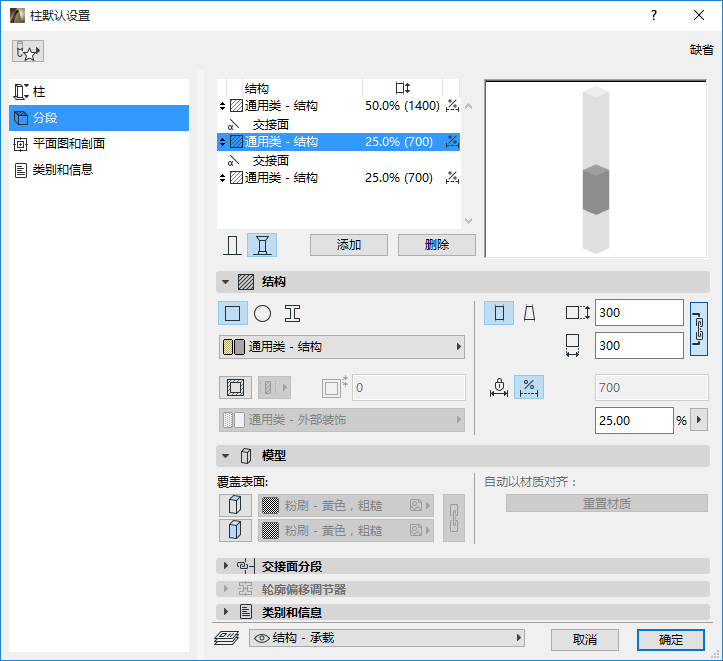Click percentage icon on 50.0% segment row
This screenshot has width=723, height=661.
pyautogui.click(x=452, y=106)
